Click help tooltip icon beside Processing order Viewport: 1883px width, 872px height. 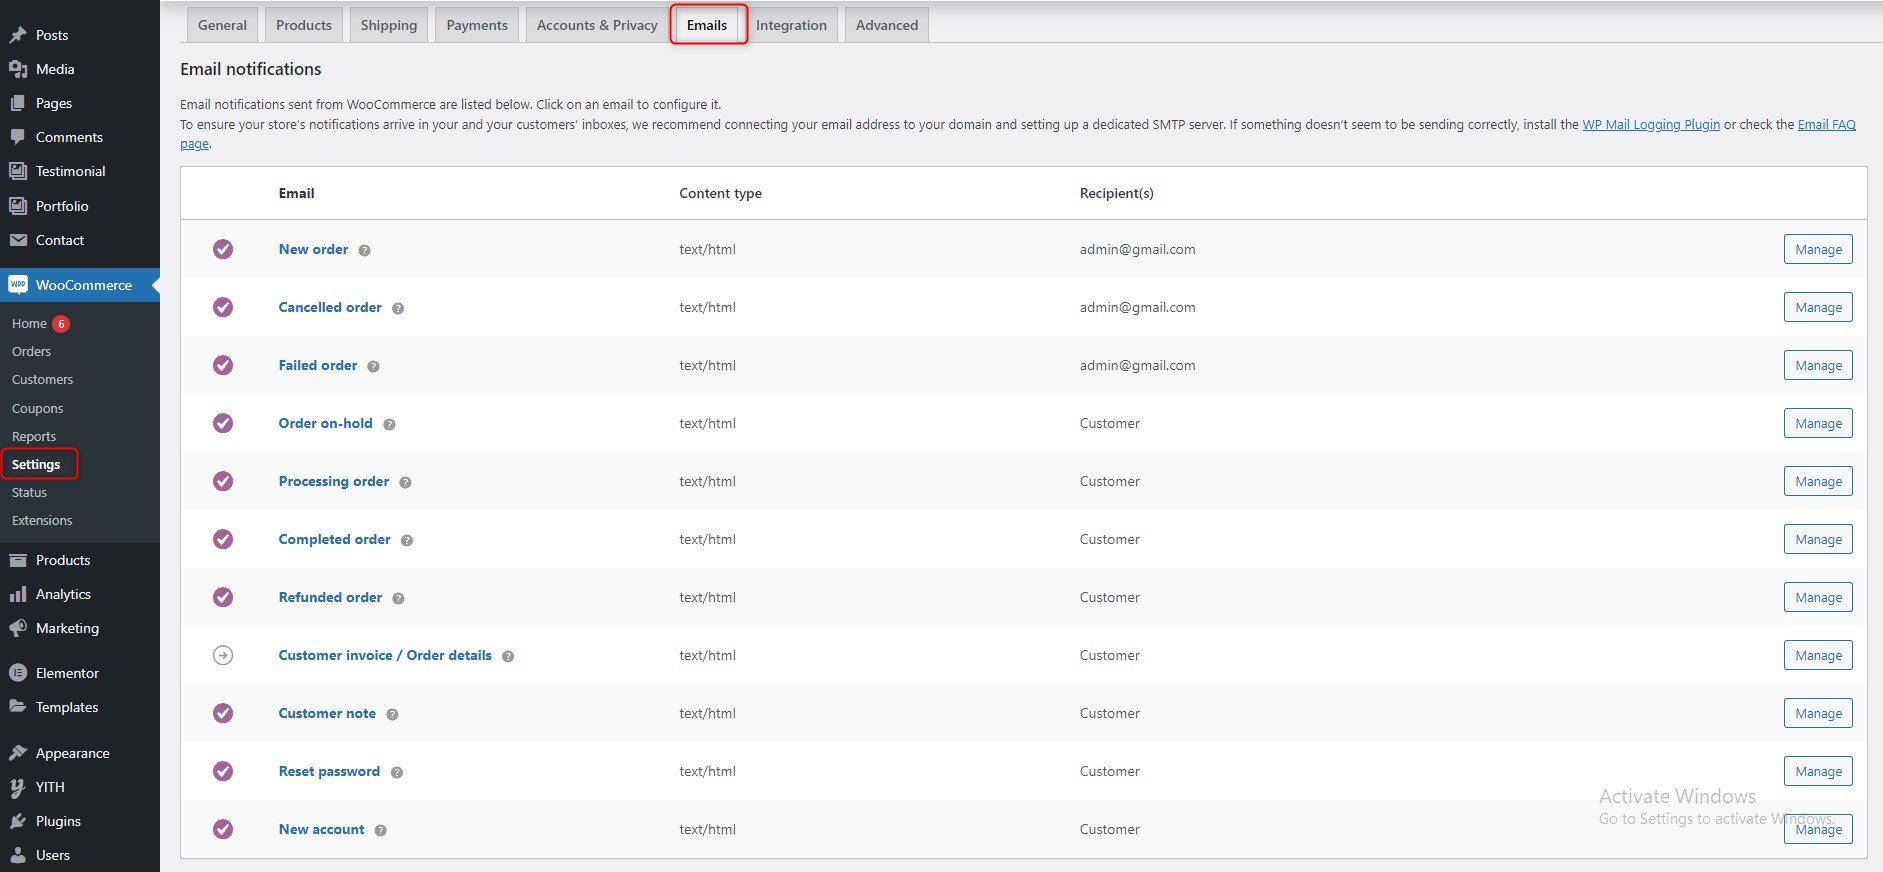(x=405, y=483)
